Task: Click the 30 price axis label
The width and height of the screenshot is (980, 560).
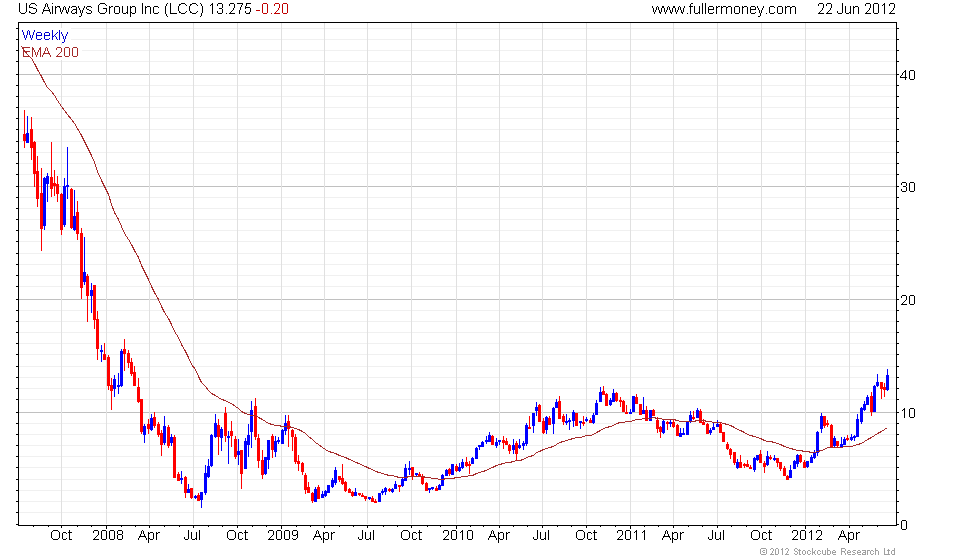Action: tap(908, 187)
